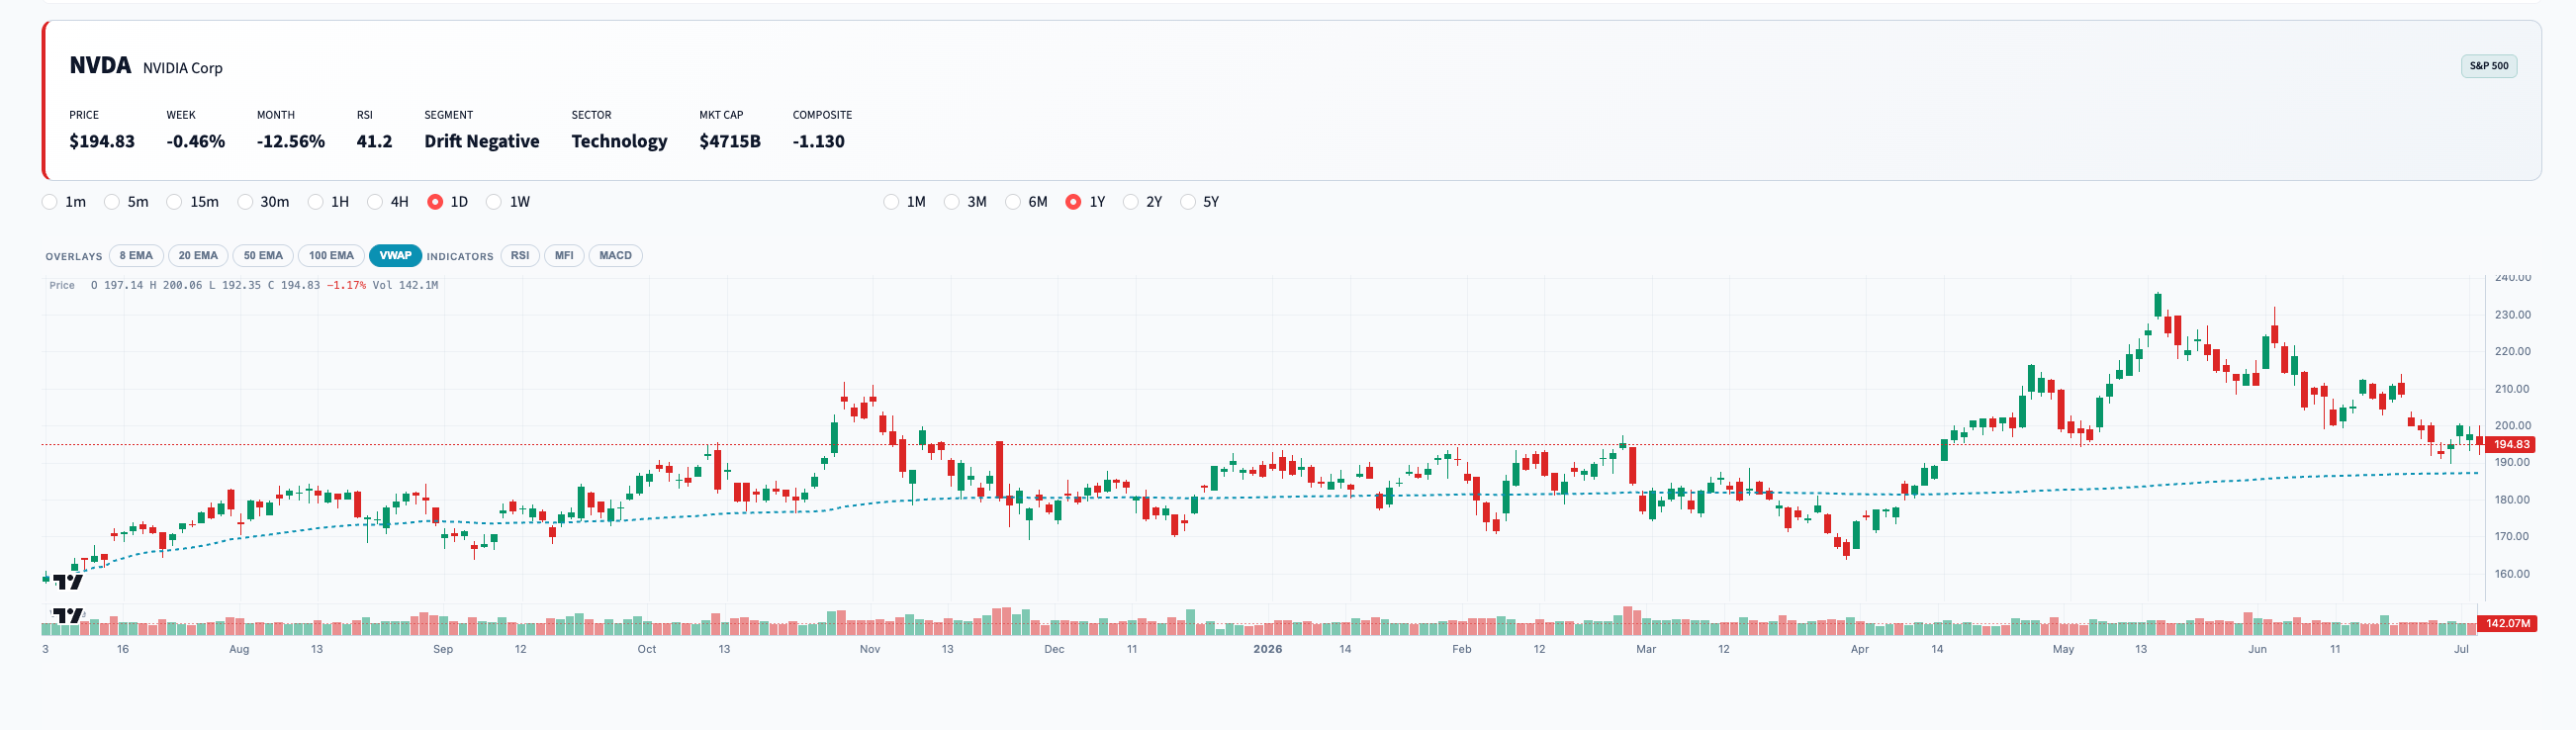Click the 160.00 price axis label
The image size is (2576, 730).
(2513, 574)
